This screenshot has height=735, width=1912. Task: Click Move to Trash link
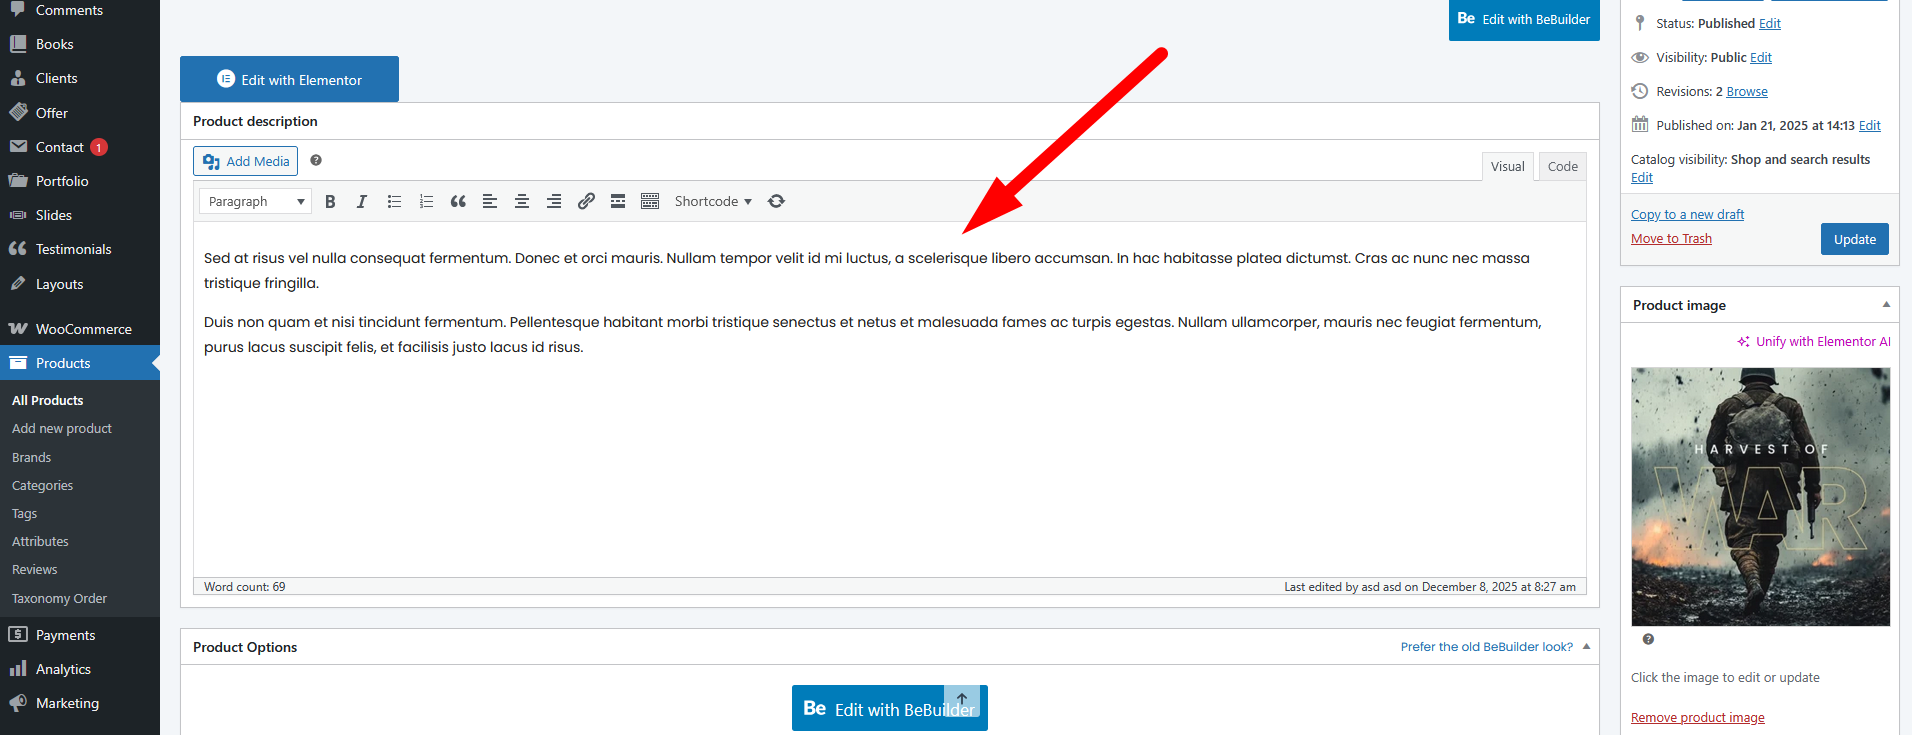[1671, 239]
